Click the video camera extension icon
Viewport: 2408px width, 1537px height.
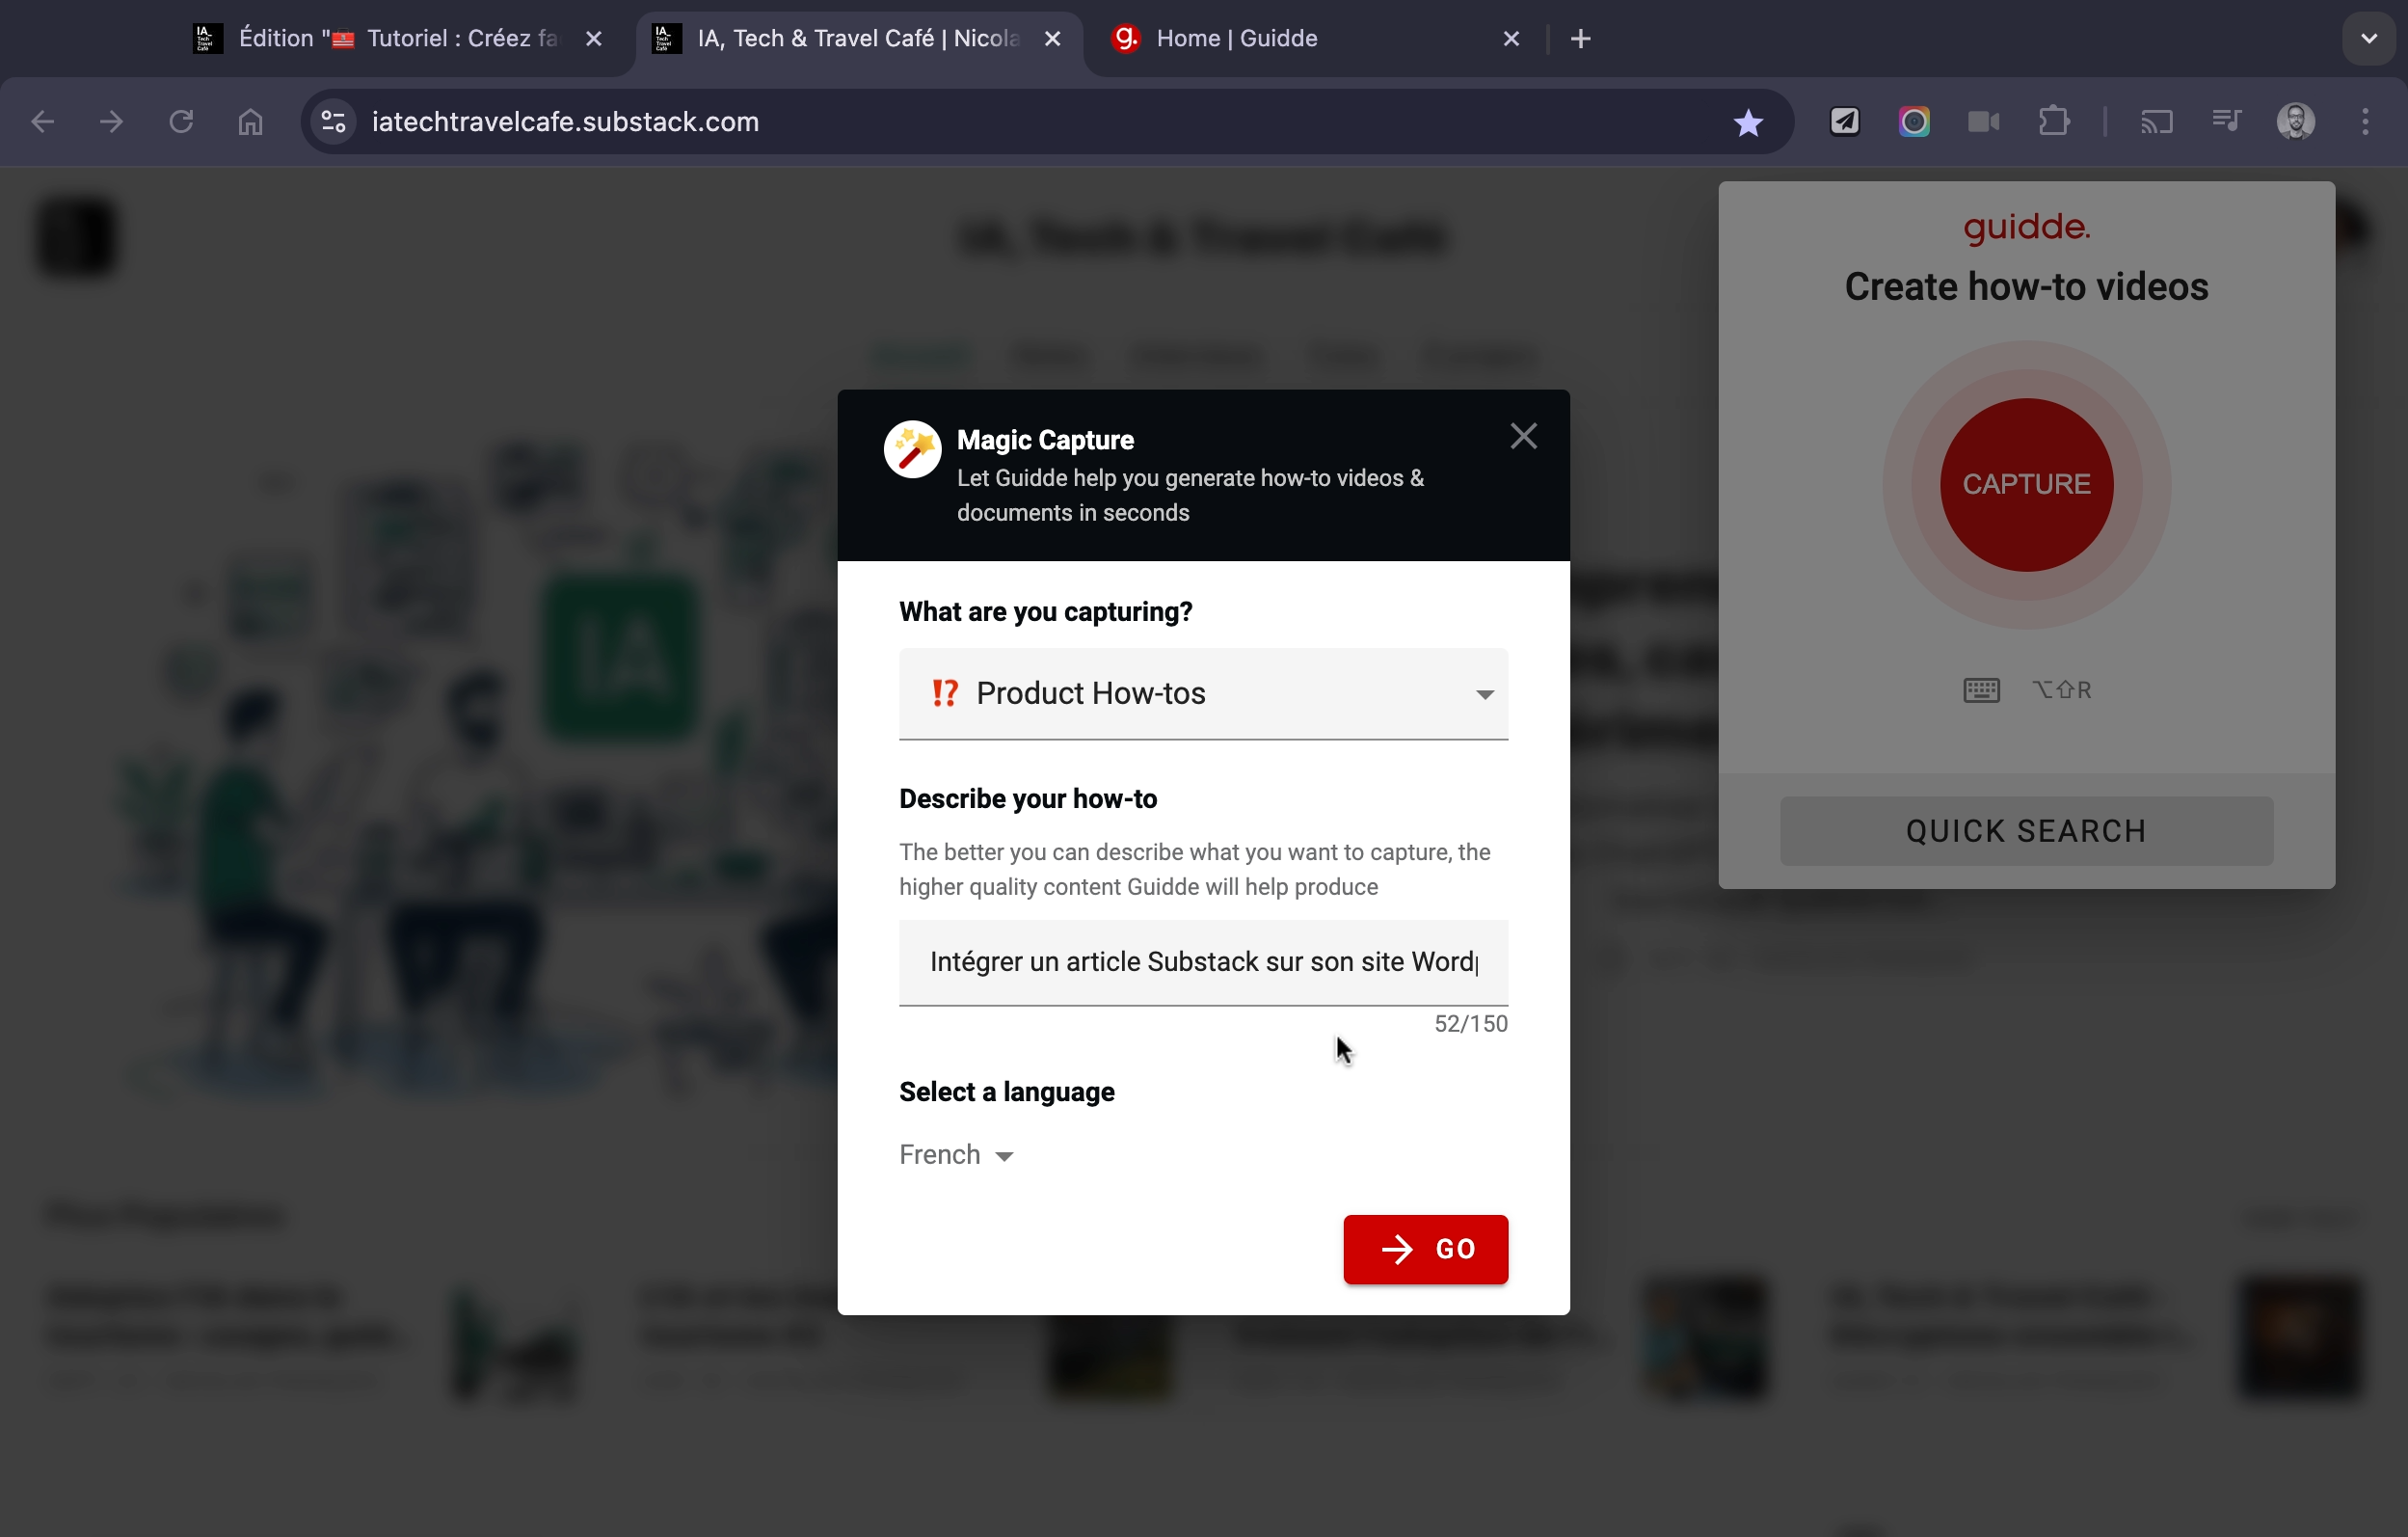(1983, 122)
